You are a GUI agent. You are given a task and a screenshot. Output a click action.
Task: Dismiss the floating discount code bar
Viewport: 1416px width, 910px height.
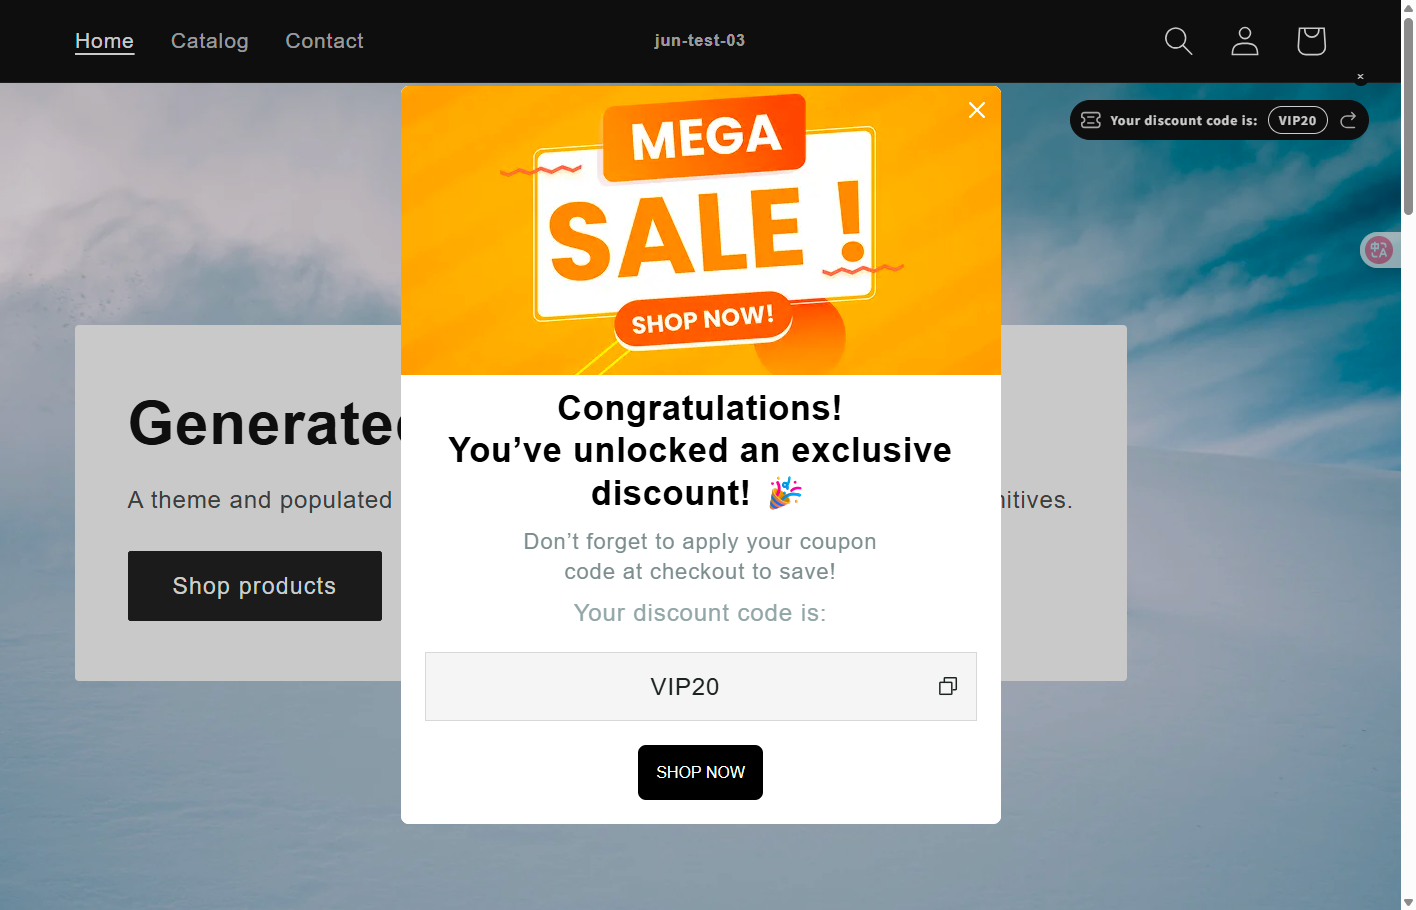[x=1360, y=77]
